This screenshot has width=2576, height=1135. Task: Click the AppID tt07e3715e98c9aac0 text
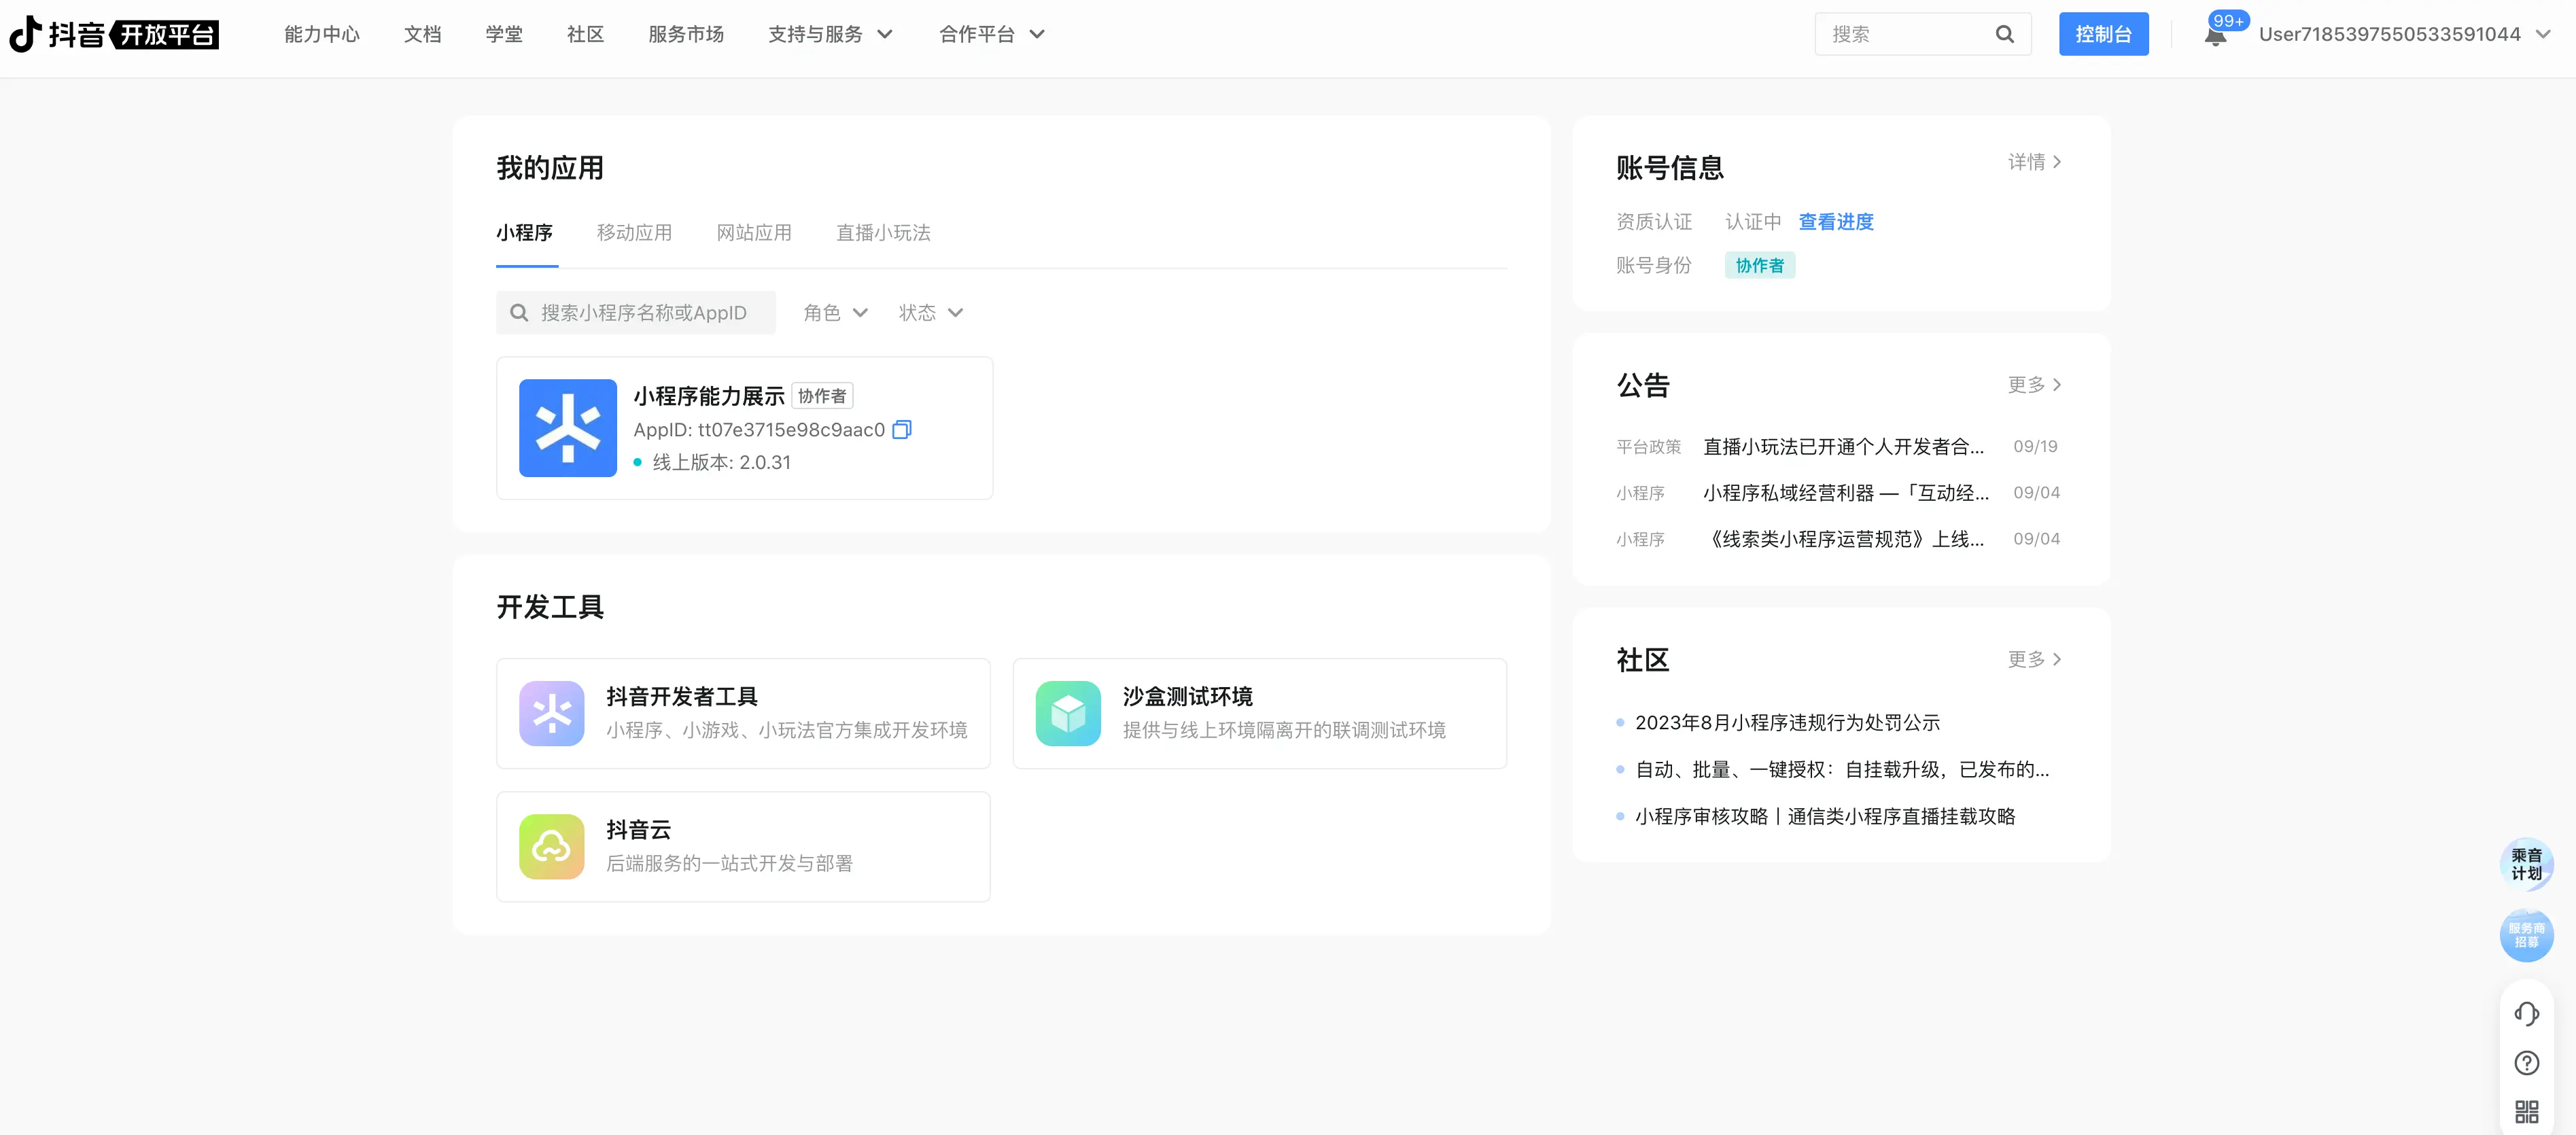pos(759,430)
